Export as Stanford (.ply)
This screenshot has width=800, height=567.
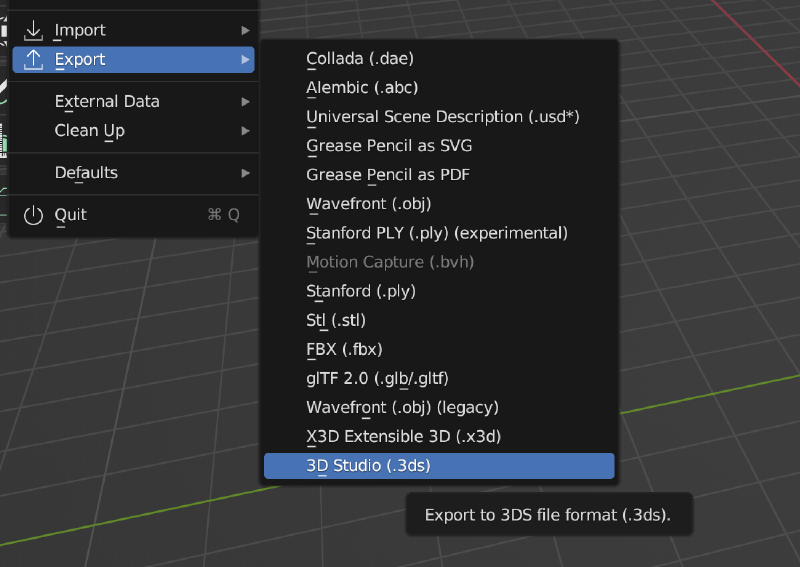[x=439, y=291]
